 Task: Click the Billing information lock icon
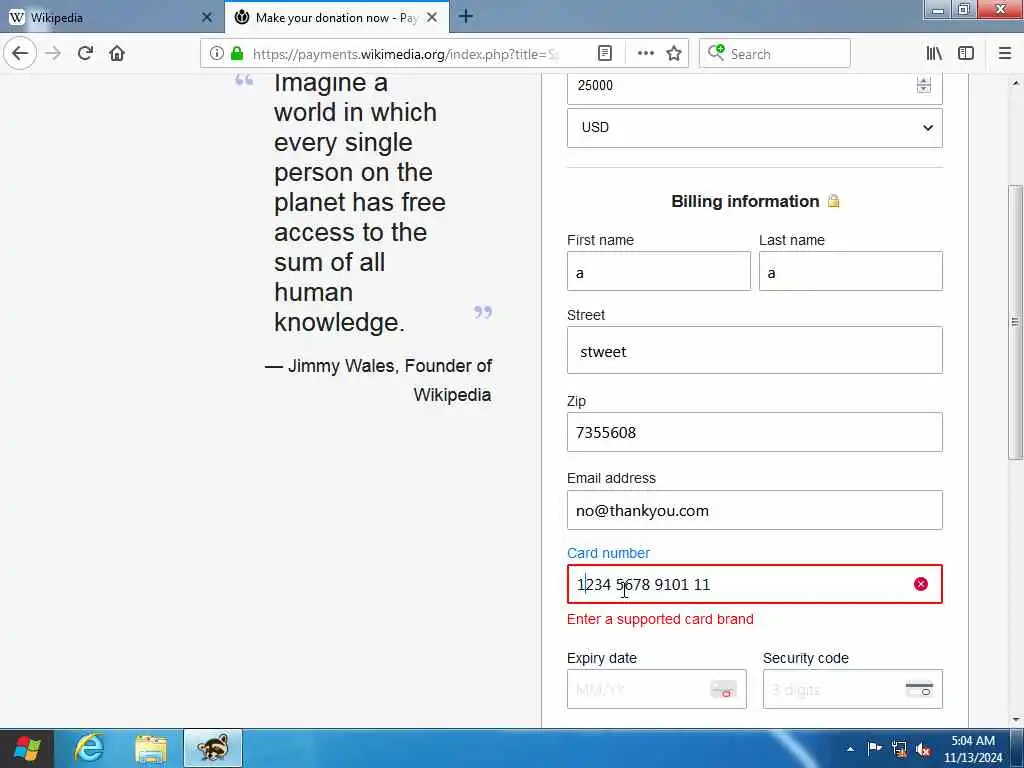pyautogui.click(x=833, y=200)
